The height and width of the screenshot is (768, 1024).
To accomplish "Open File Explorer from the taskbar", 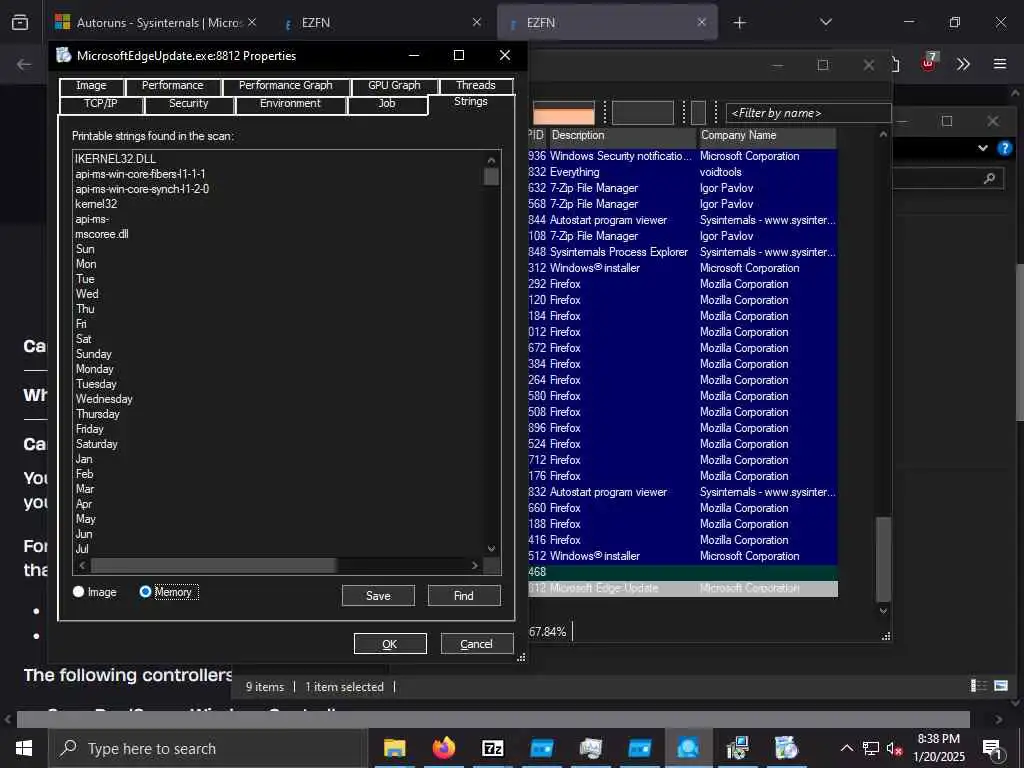I will tap(394, 748).
